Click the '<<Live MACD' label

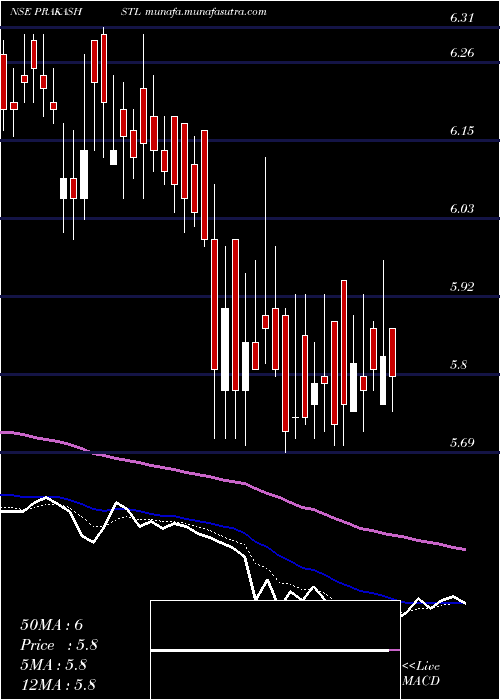click(421, 674)
